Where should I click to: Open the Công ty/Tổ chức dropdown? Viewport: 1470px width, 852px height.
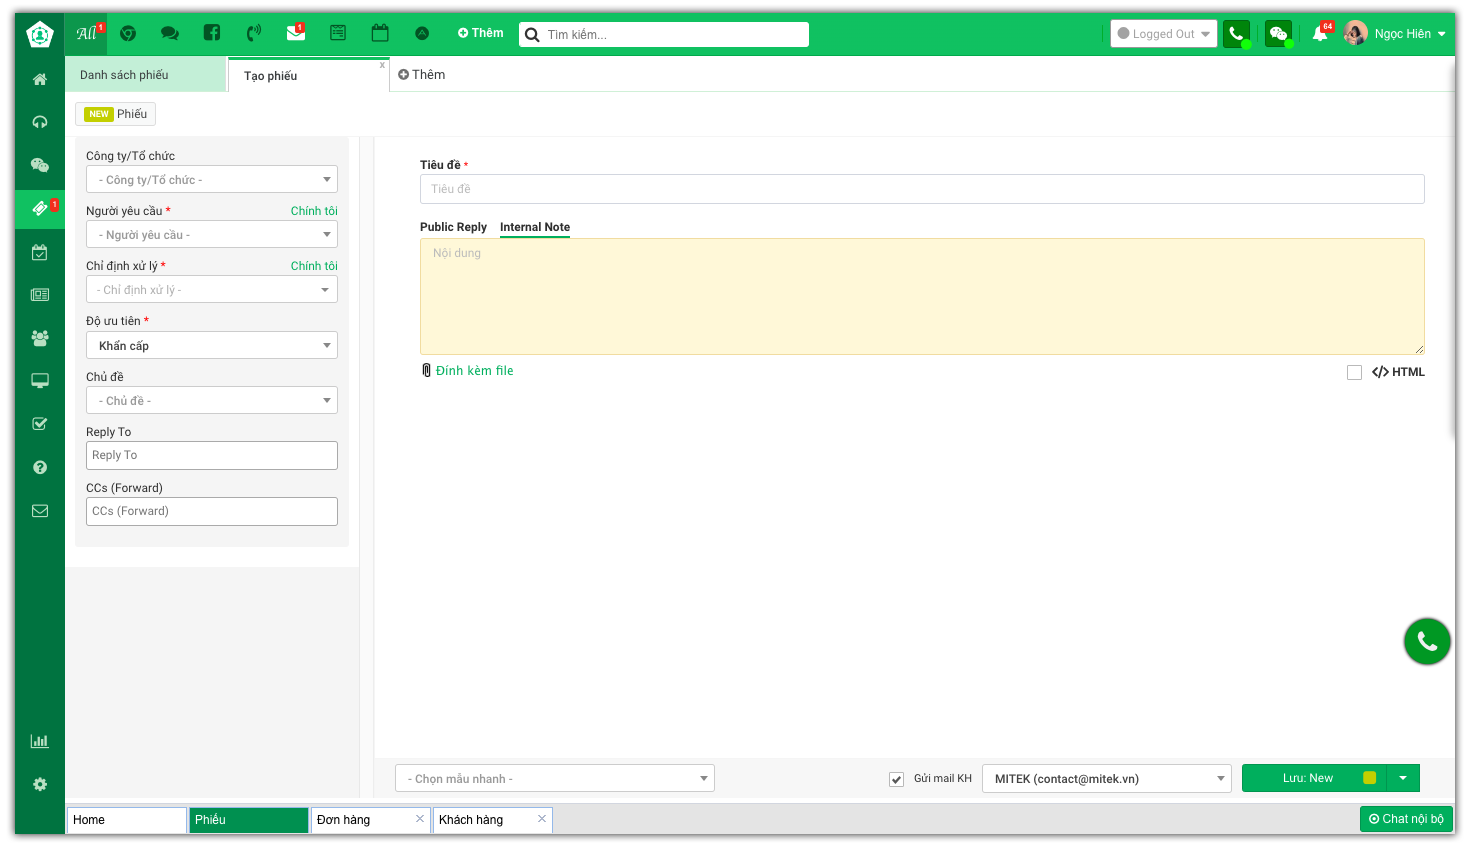(x=212, y=180)
